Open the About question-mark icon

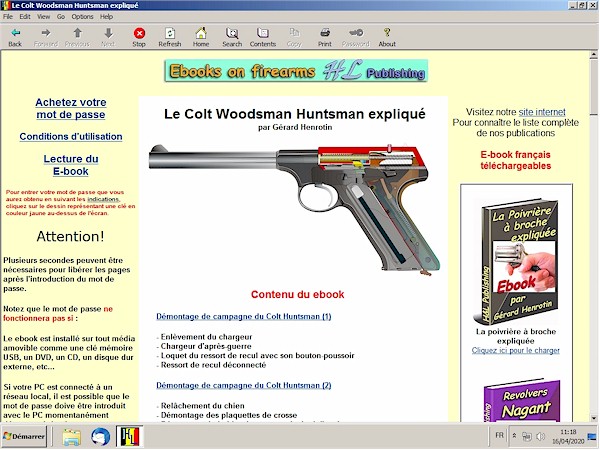tap(387, 37)
